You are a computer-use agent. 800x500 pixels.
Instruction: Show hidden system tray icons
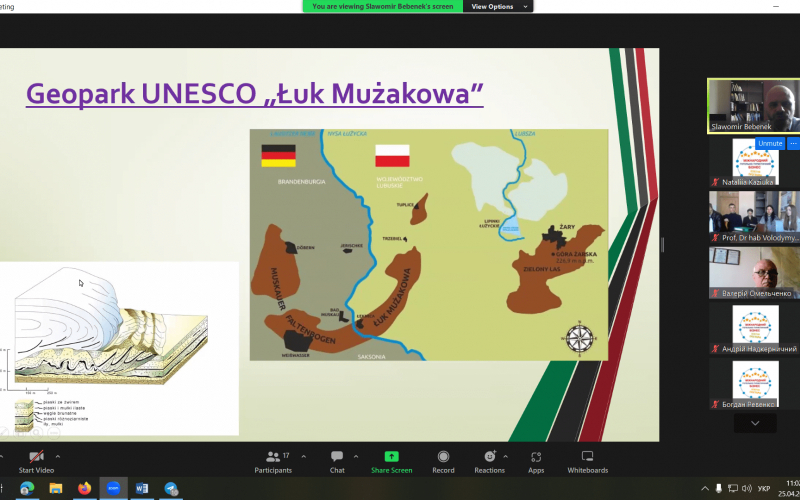coord(705,488)
